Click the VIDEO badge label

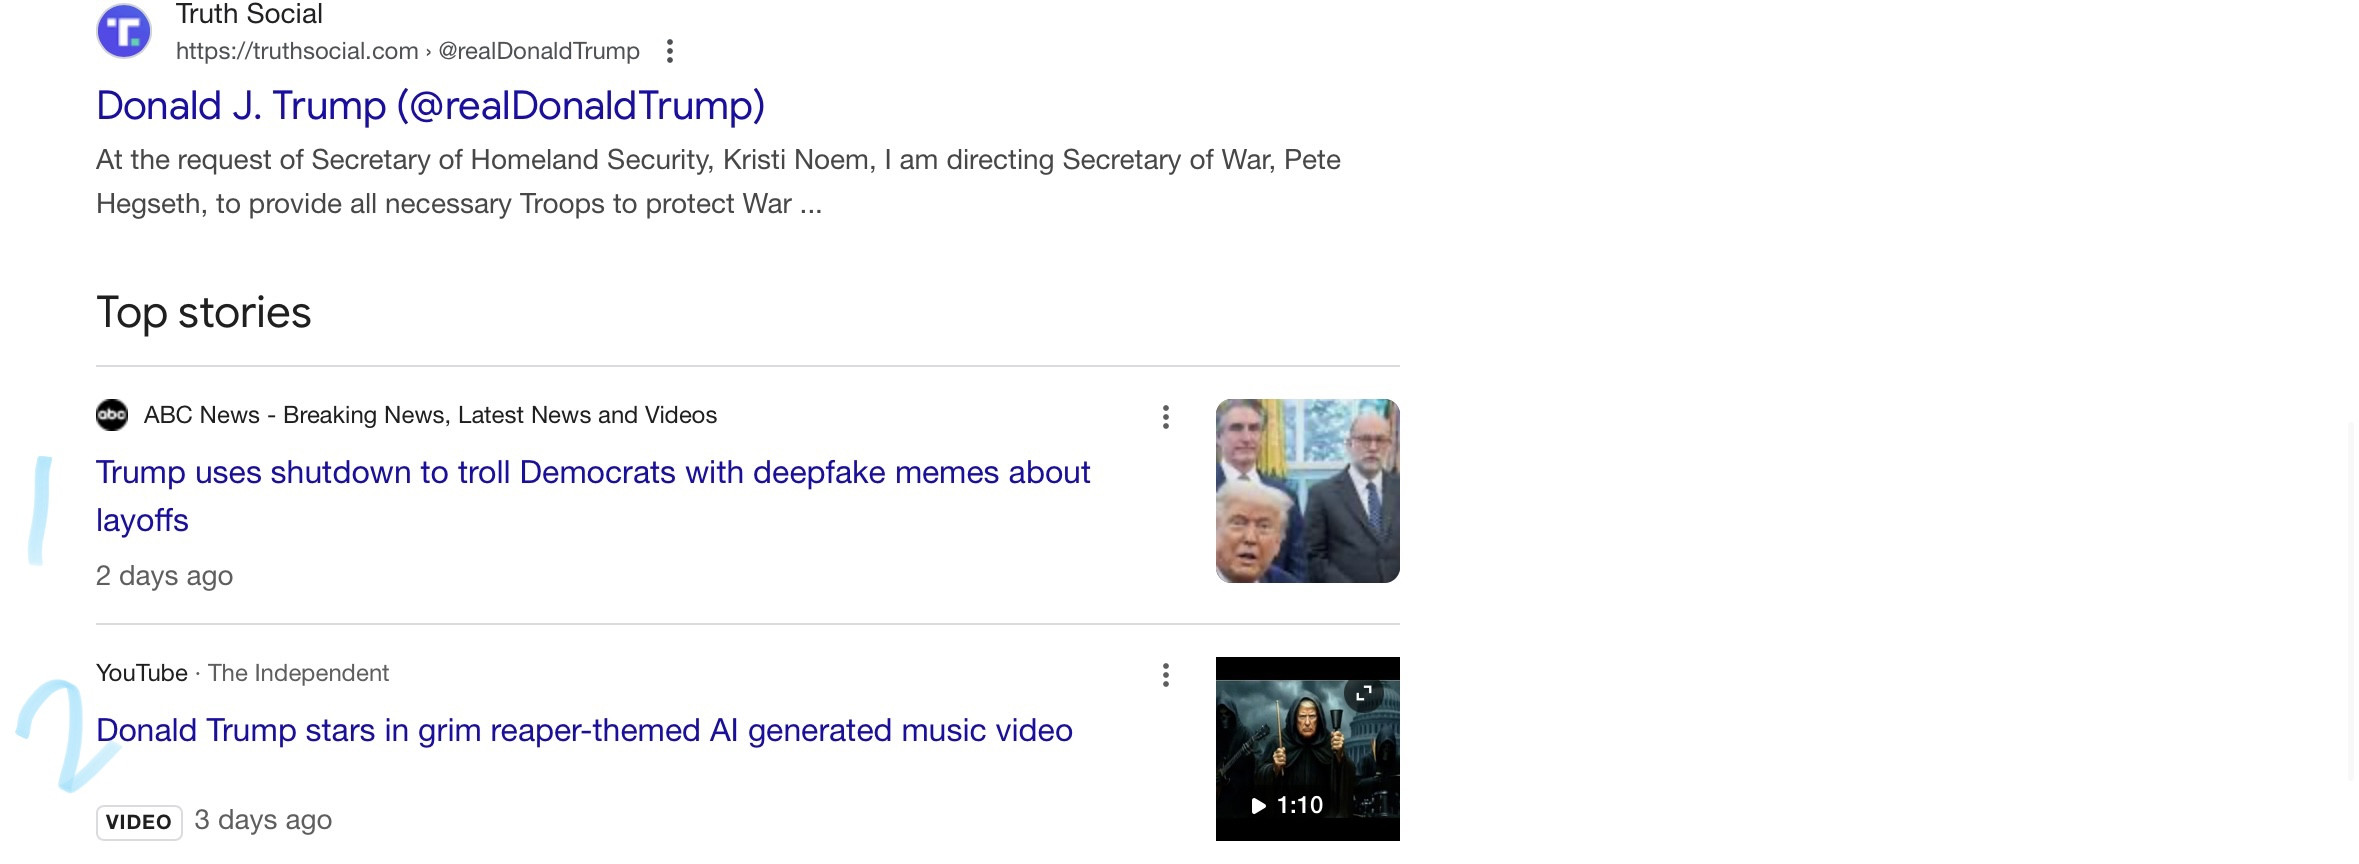(x=139, y=822)
